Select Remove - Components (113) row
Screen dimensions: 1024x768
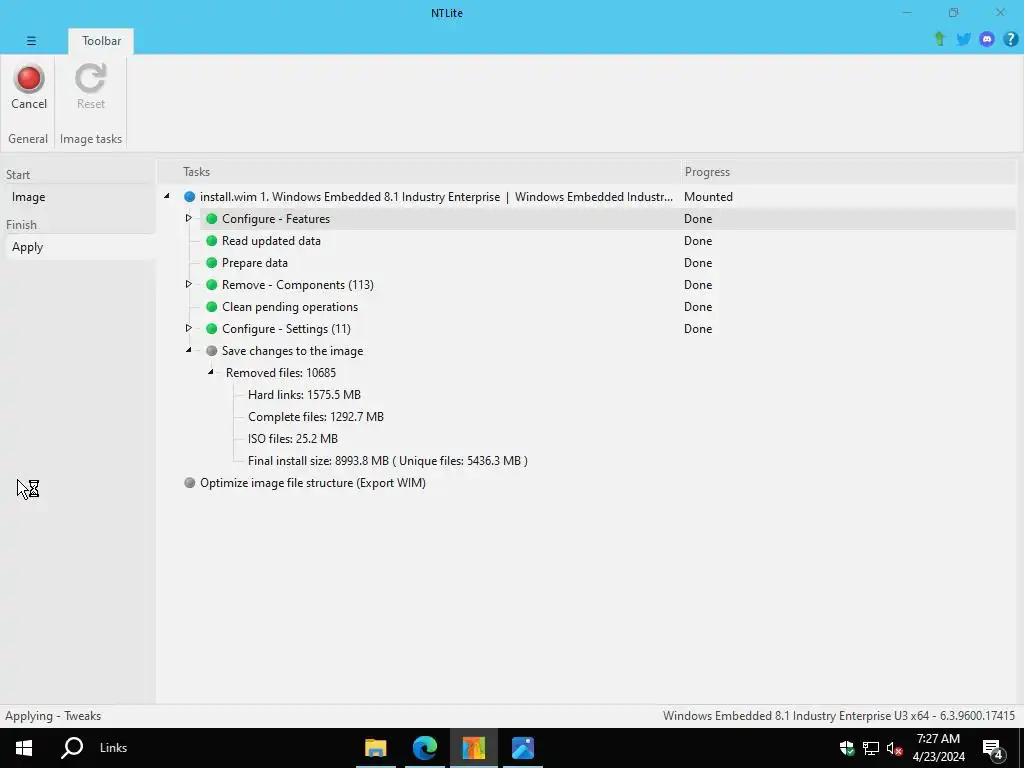(x=298, y=285)
